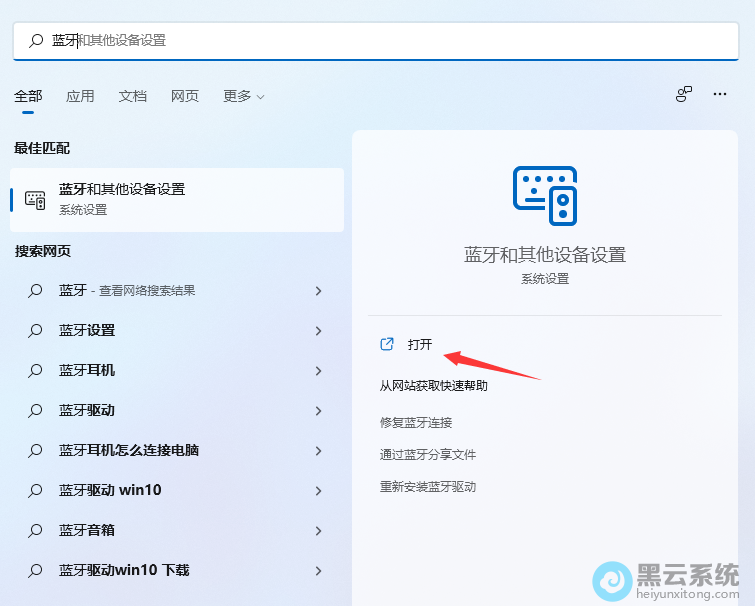Screen dimensions: 755x606
Task: Expand chevron for 蓝牙设置 suggestion
Action: (x=319, y=331)
